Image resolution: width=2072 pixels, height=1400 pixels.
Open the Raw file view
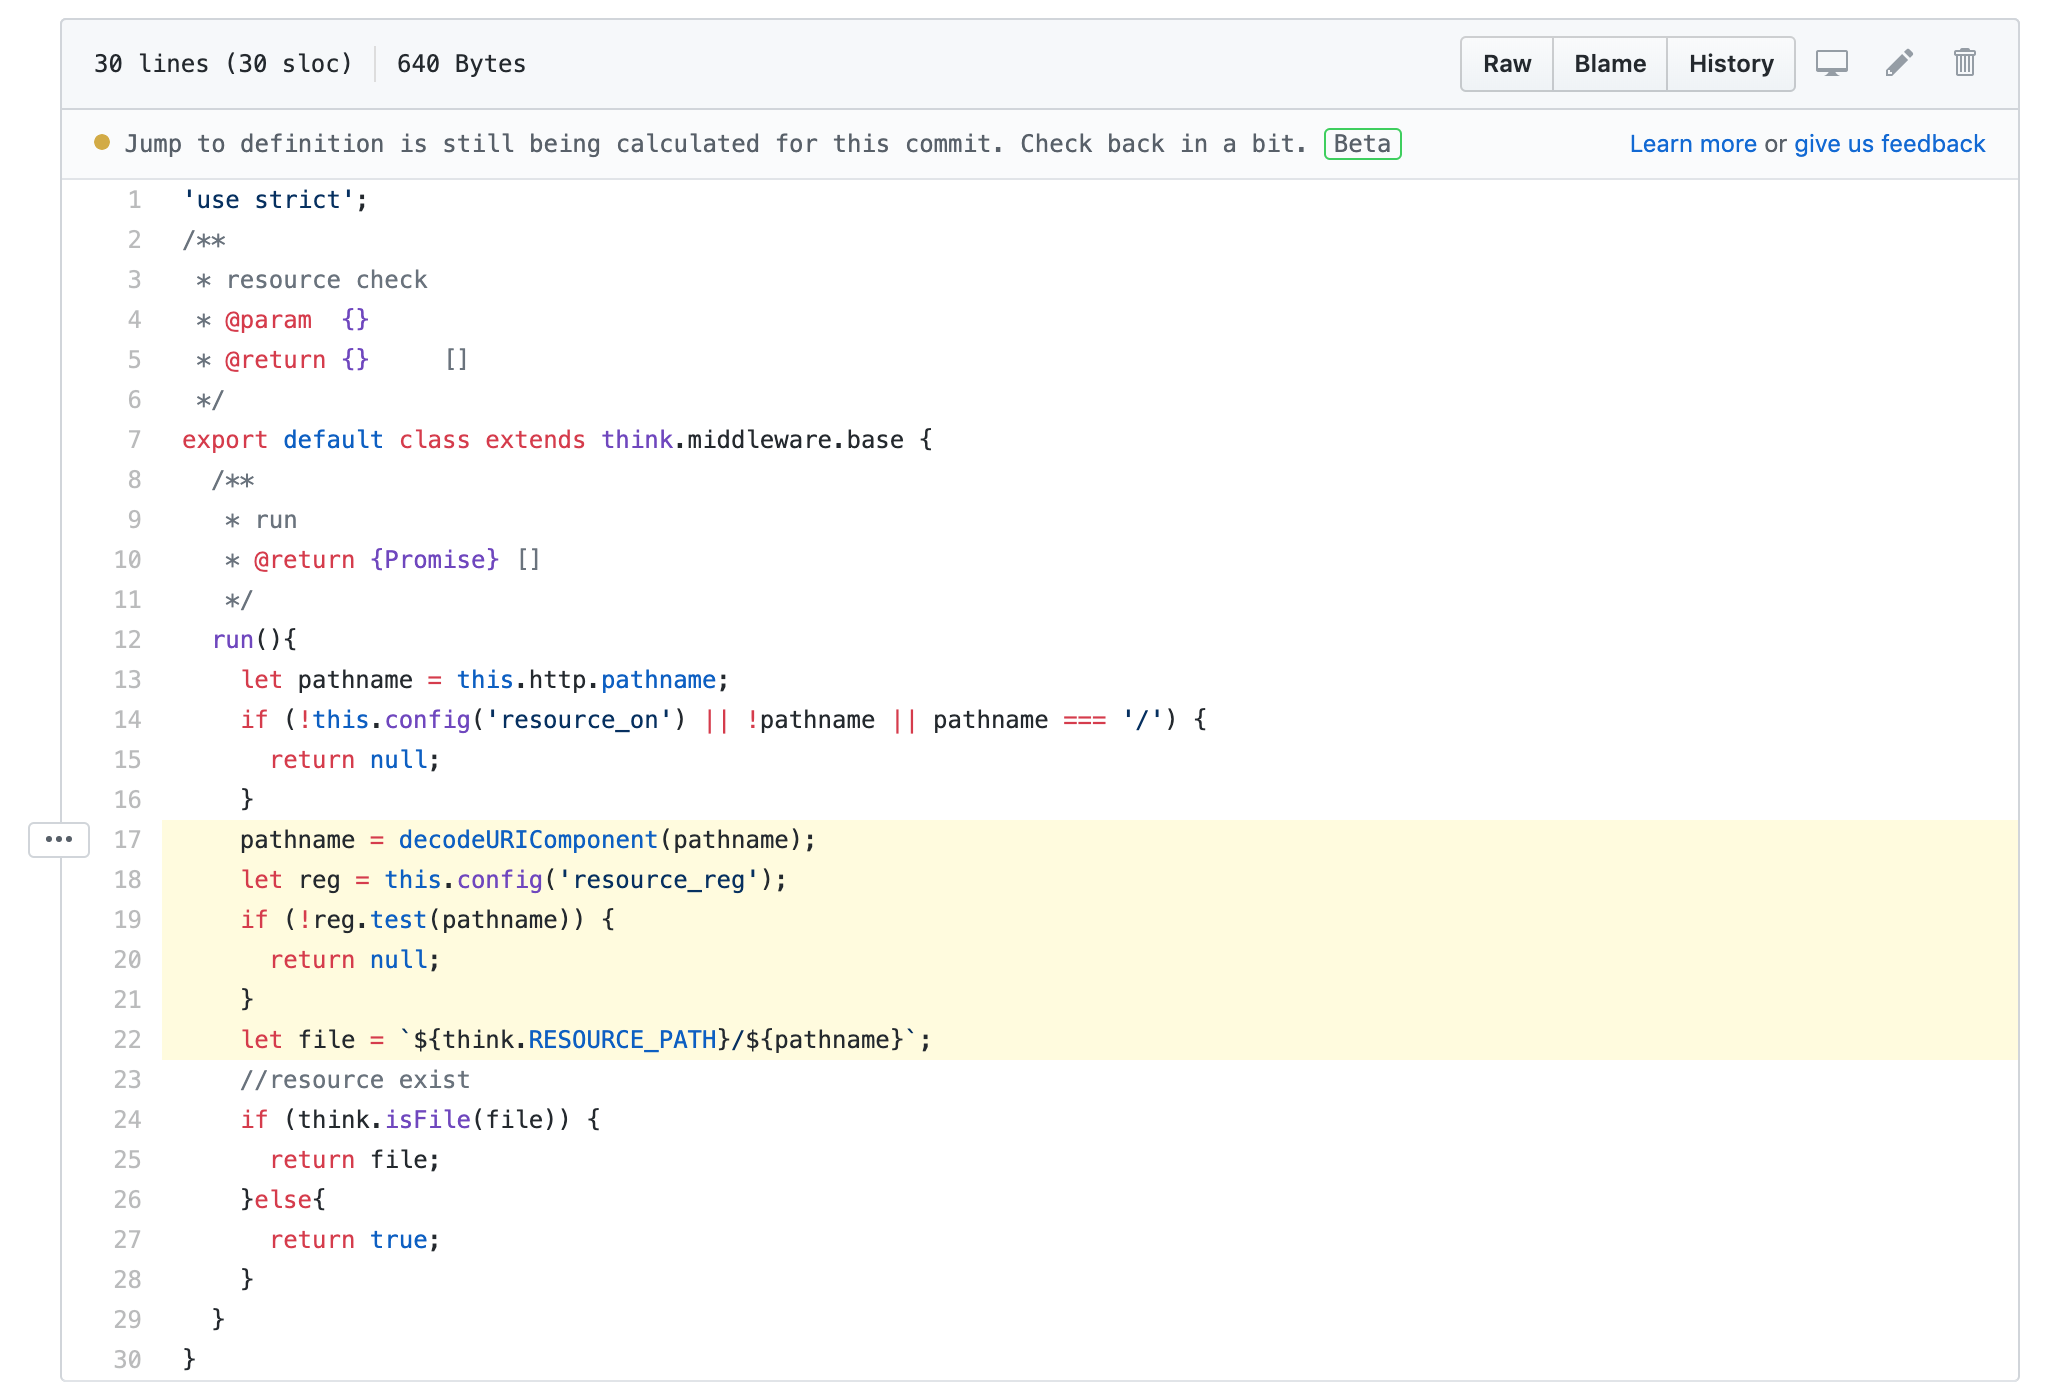[x=1507, y=64]
